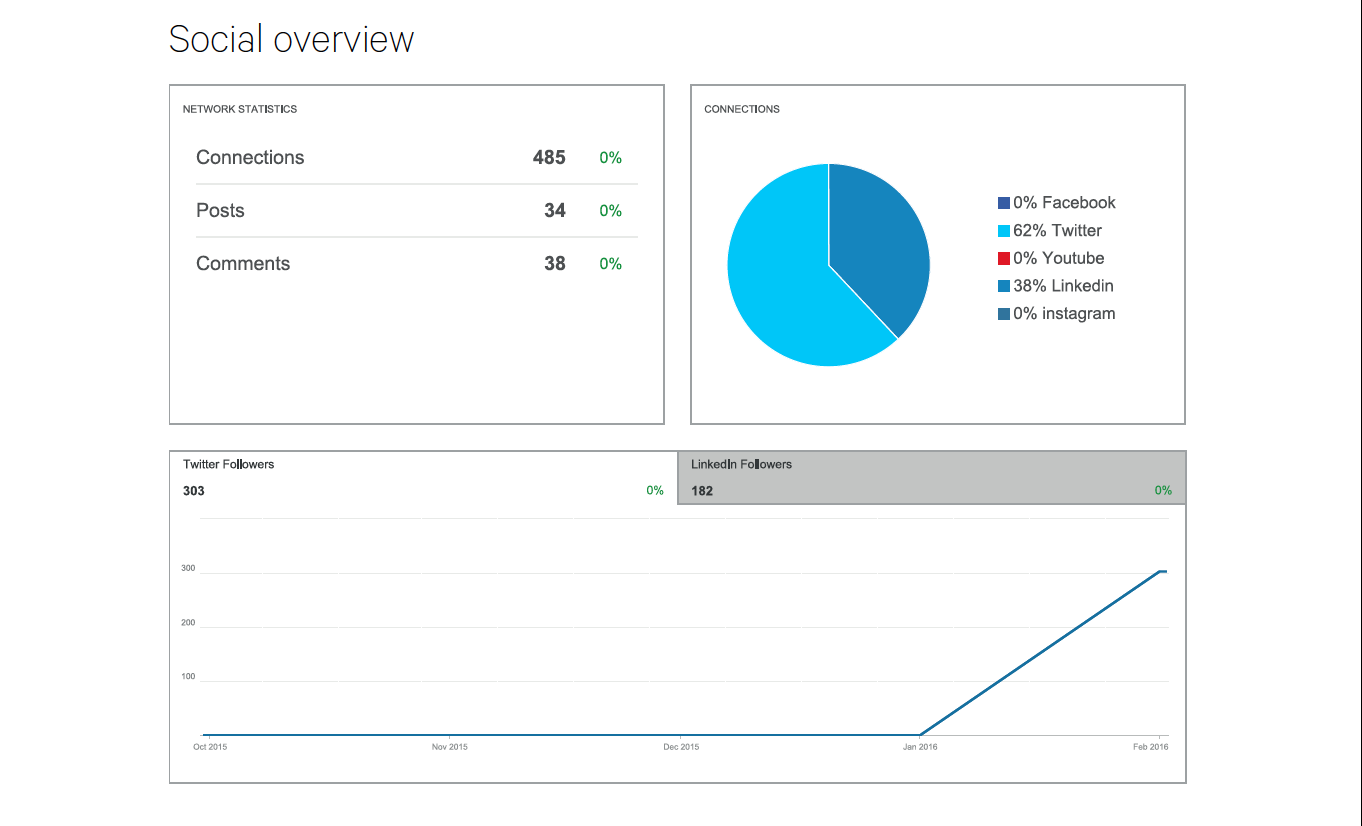Click the 38 comments value

click(x=555, y=263)
